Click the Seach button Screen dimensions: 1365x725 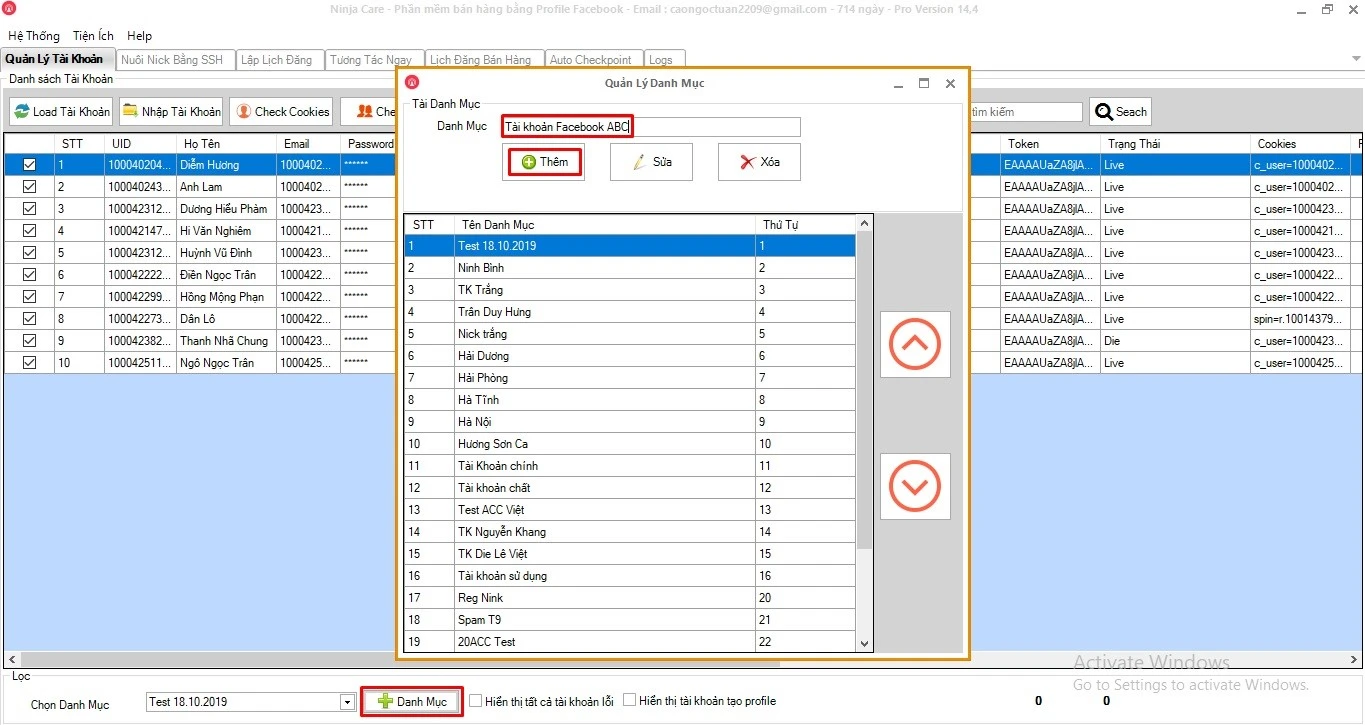(1120, 111)
